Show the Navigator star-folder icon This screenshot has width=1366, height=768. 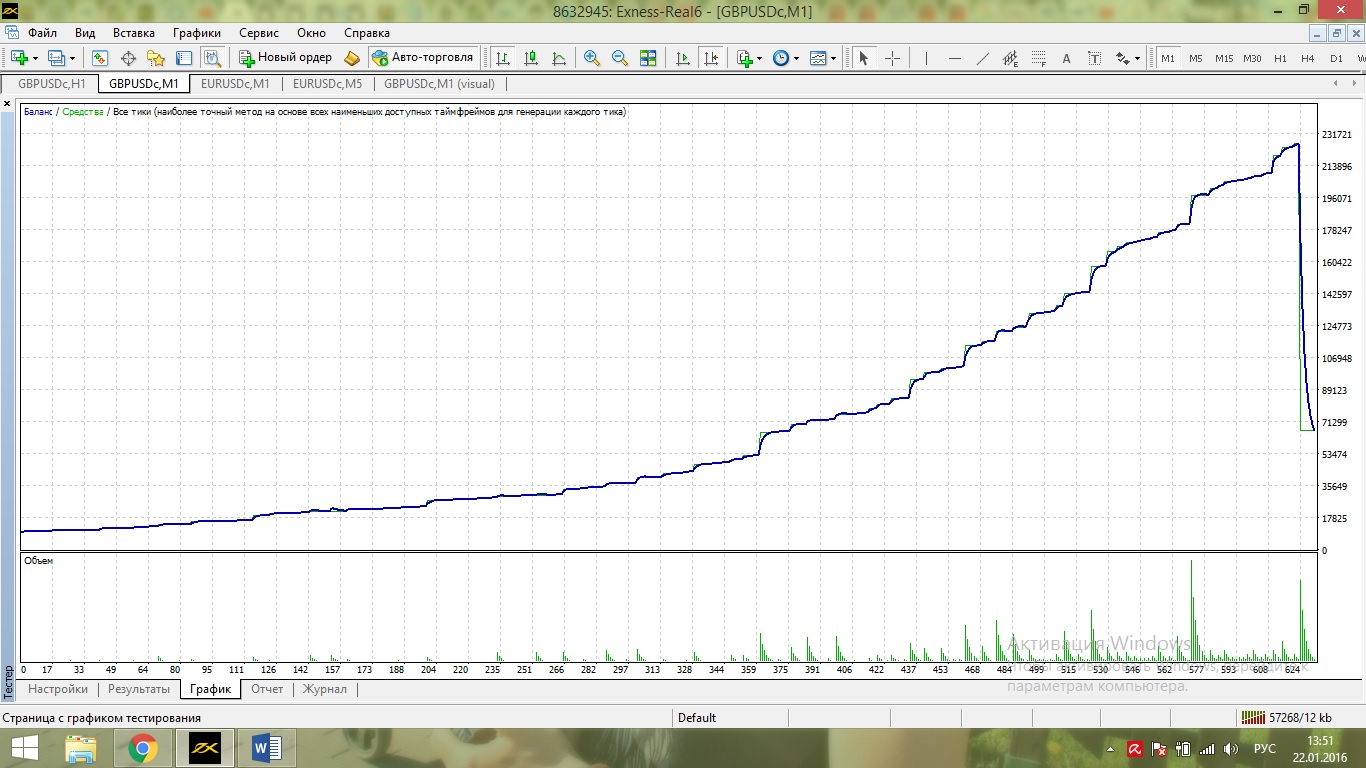point(156,58)
